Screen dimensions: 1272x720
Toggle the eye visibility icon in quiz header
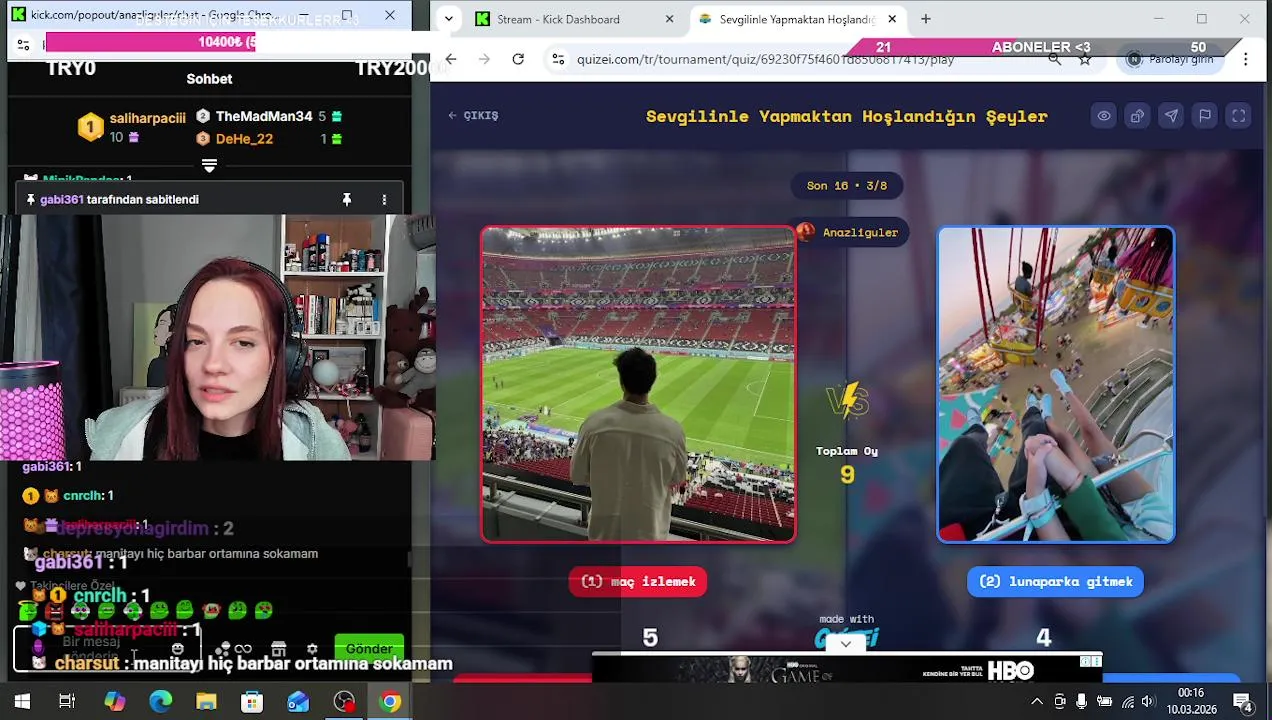[x=1104, y=116]
